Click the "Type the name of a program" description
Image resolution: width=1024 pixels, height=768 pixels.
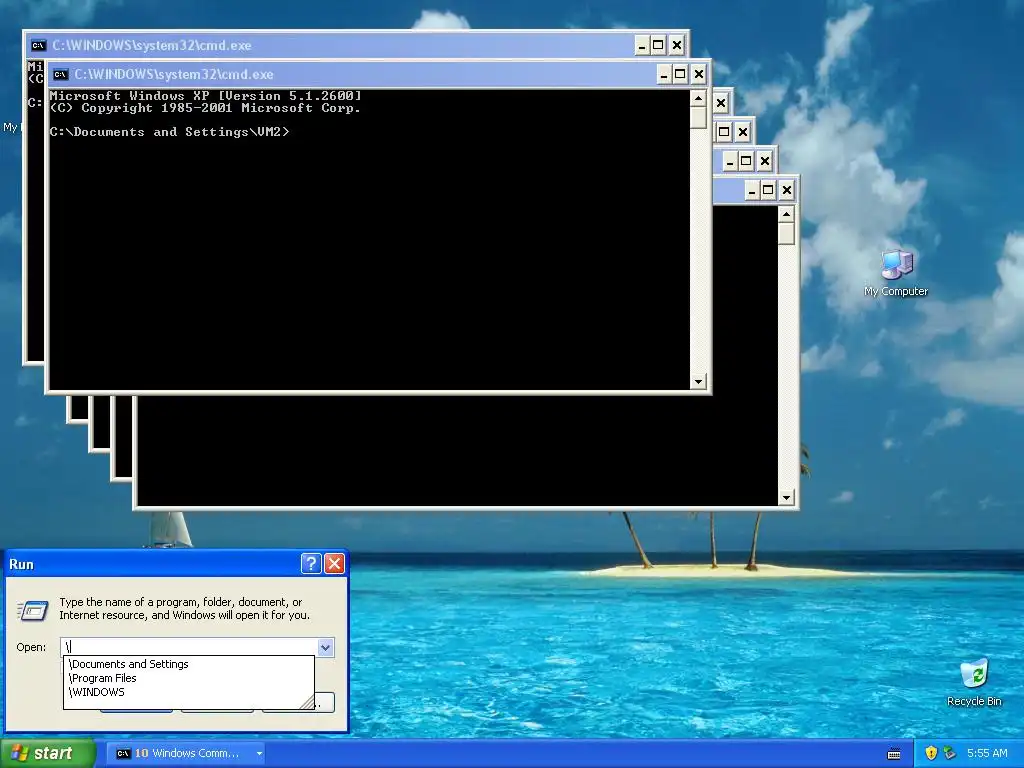pos(185,609)
